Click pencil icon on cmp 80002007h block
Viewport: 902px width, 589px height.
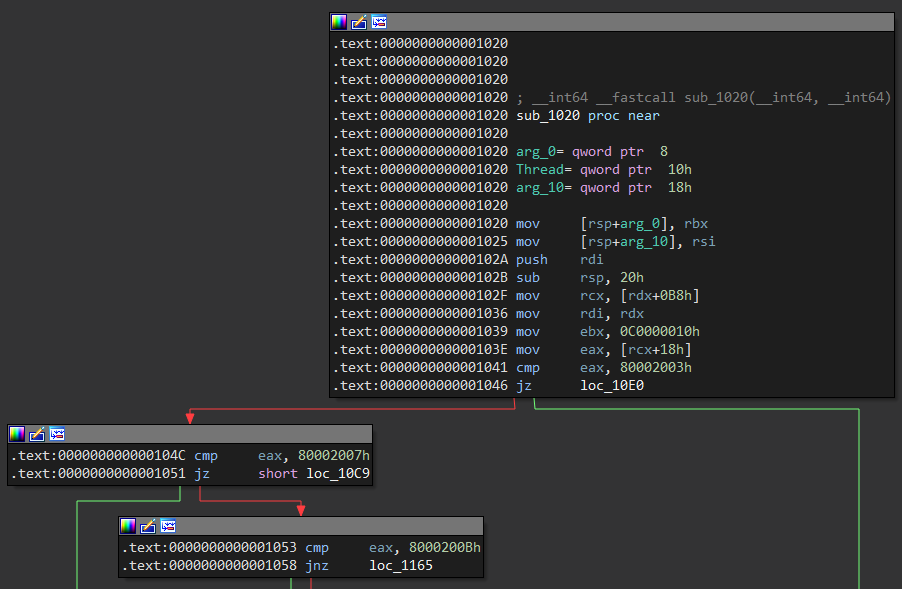tap(37, 434)
